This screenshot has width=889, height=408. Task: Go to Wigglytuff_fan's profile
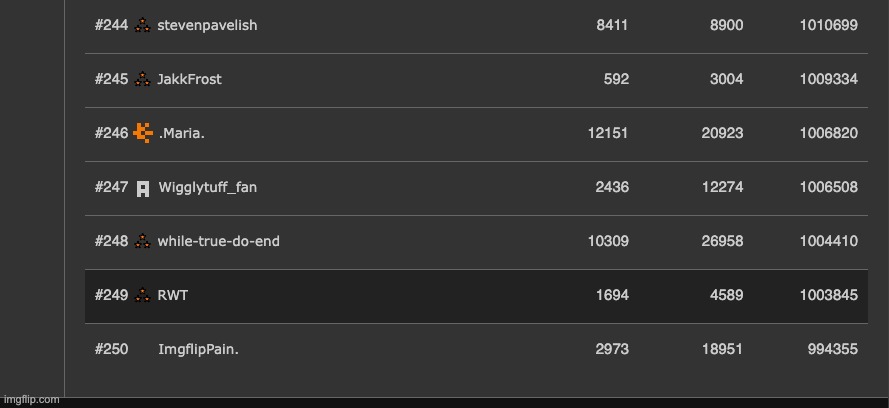207,188
